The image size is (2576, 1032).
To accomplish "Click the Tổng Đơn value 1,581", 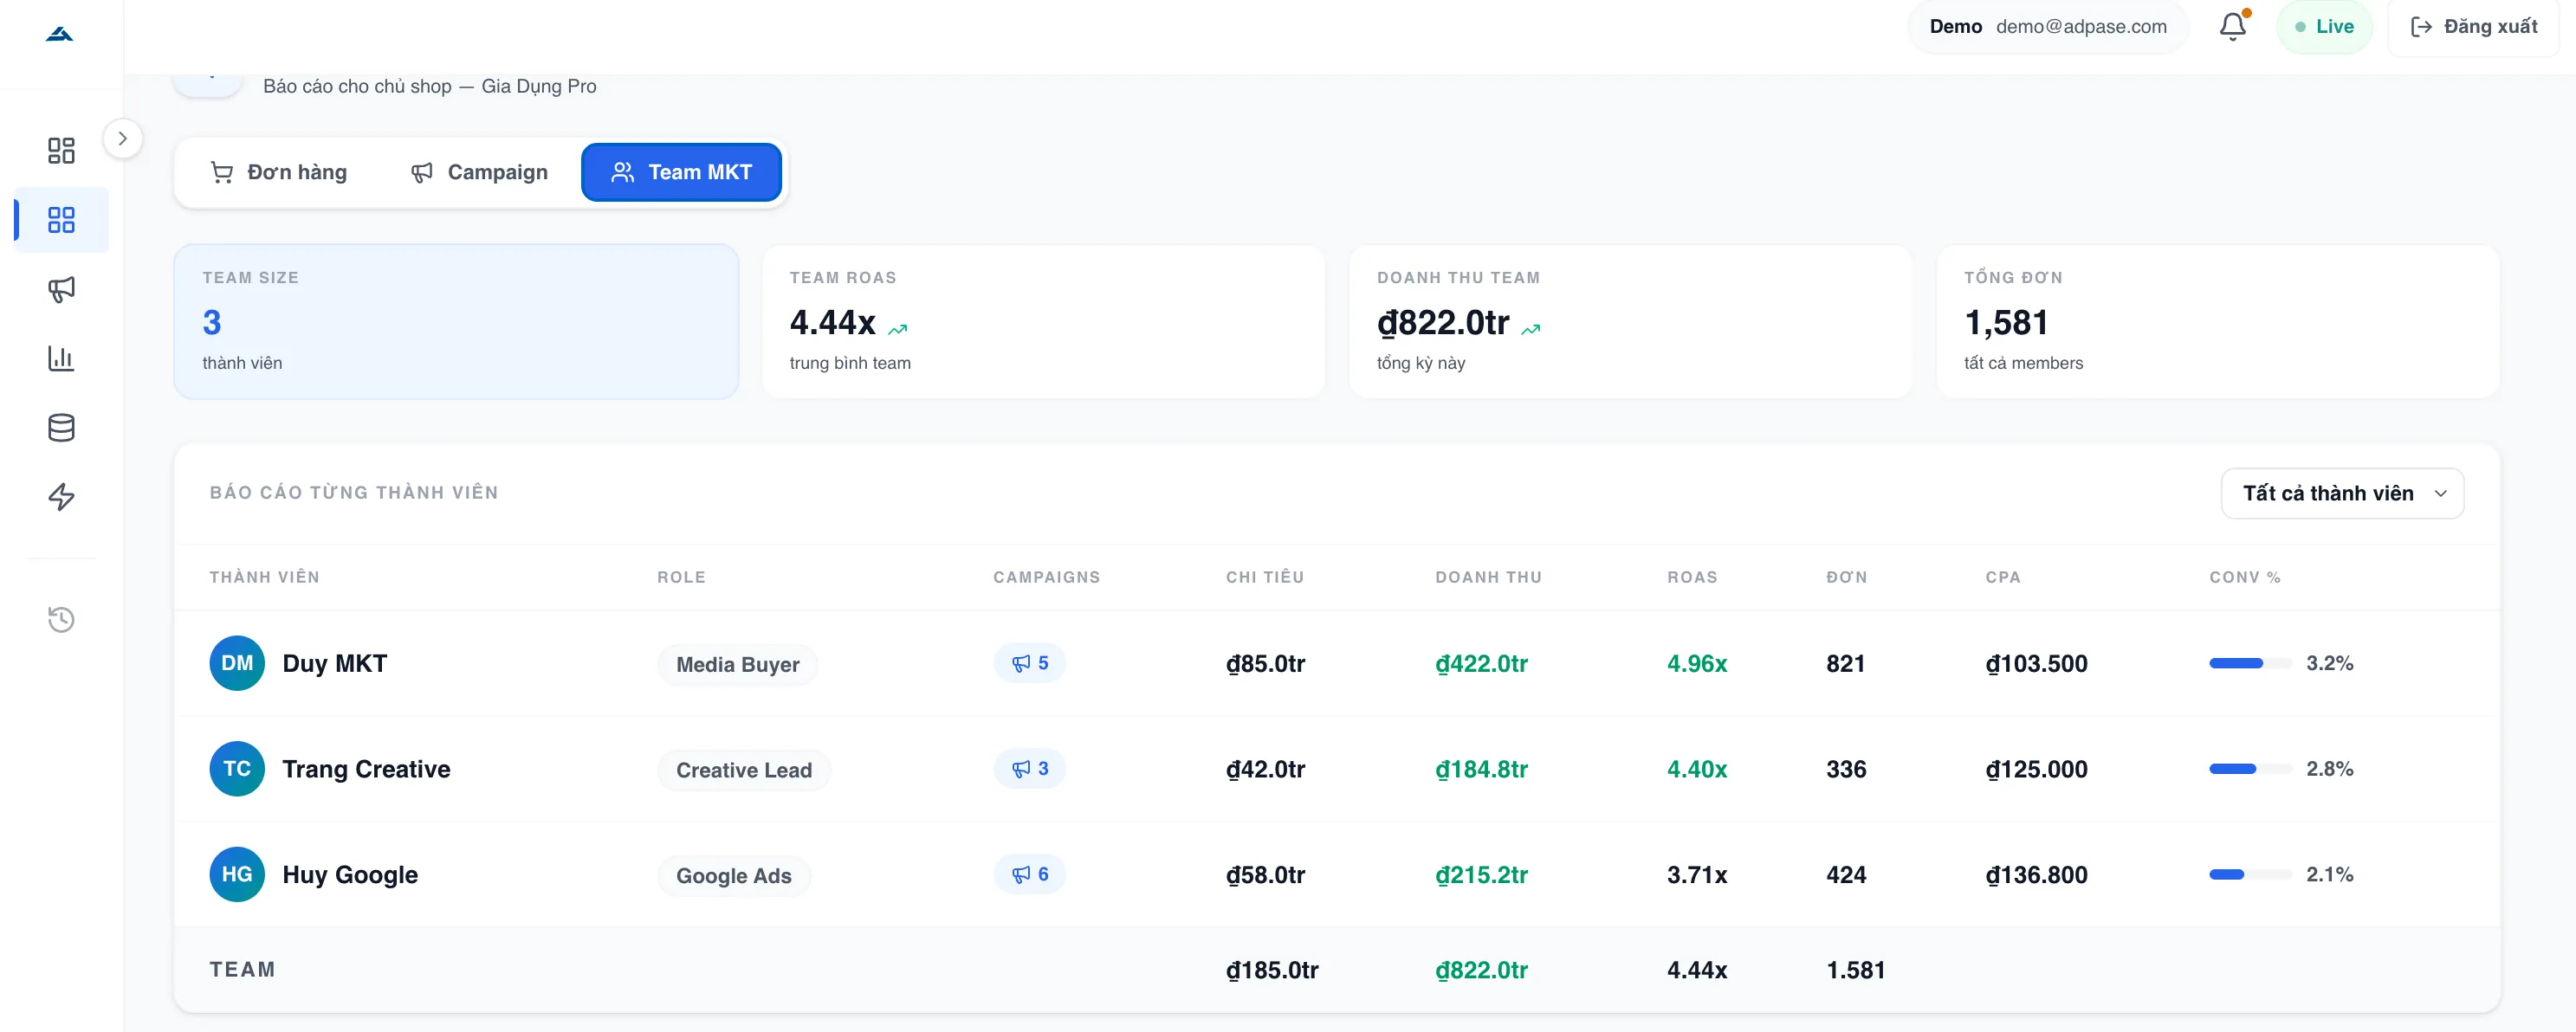I will point(2006,322).
